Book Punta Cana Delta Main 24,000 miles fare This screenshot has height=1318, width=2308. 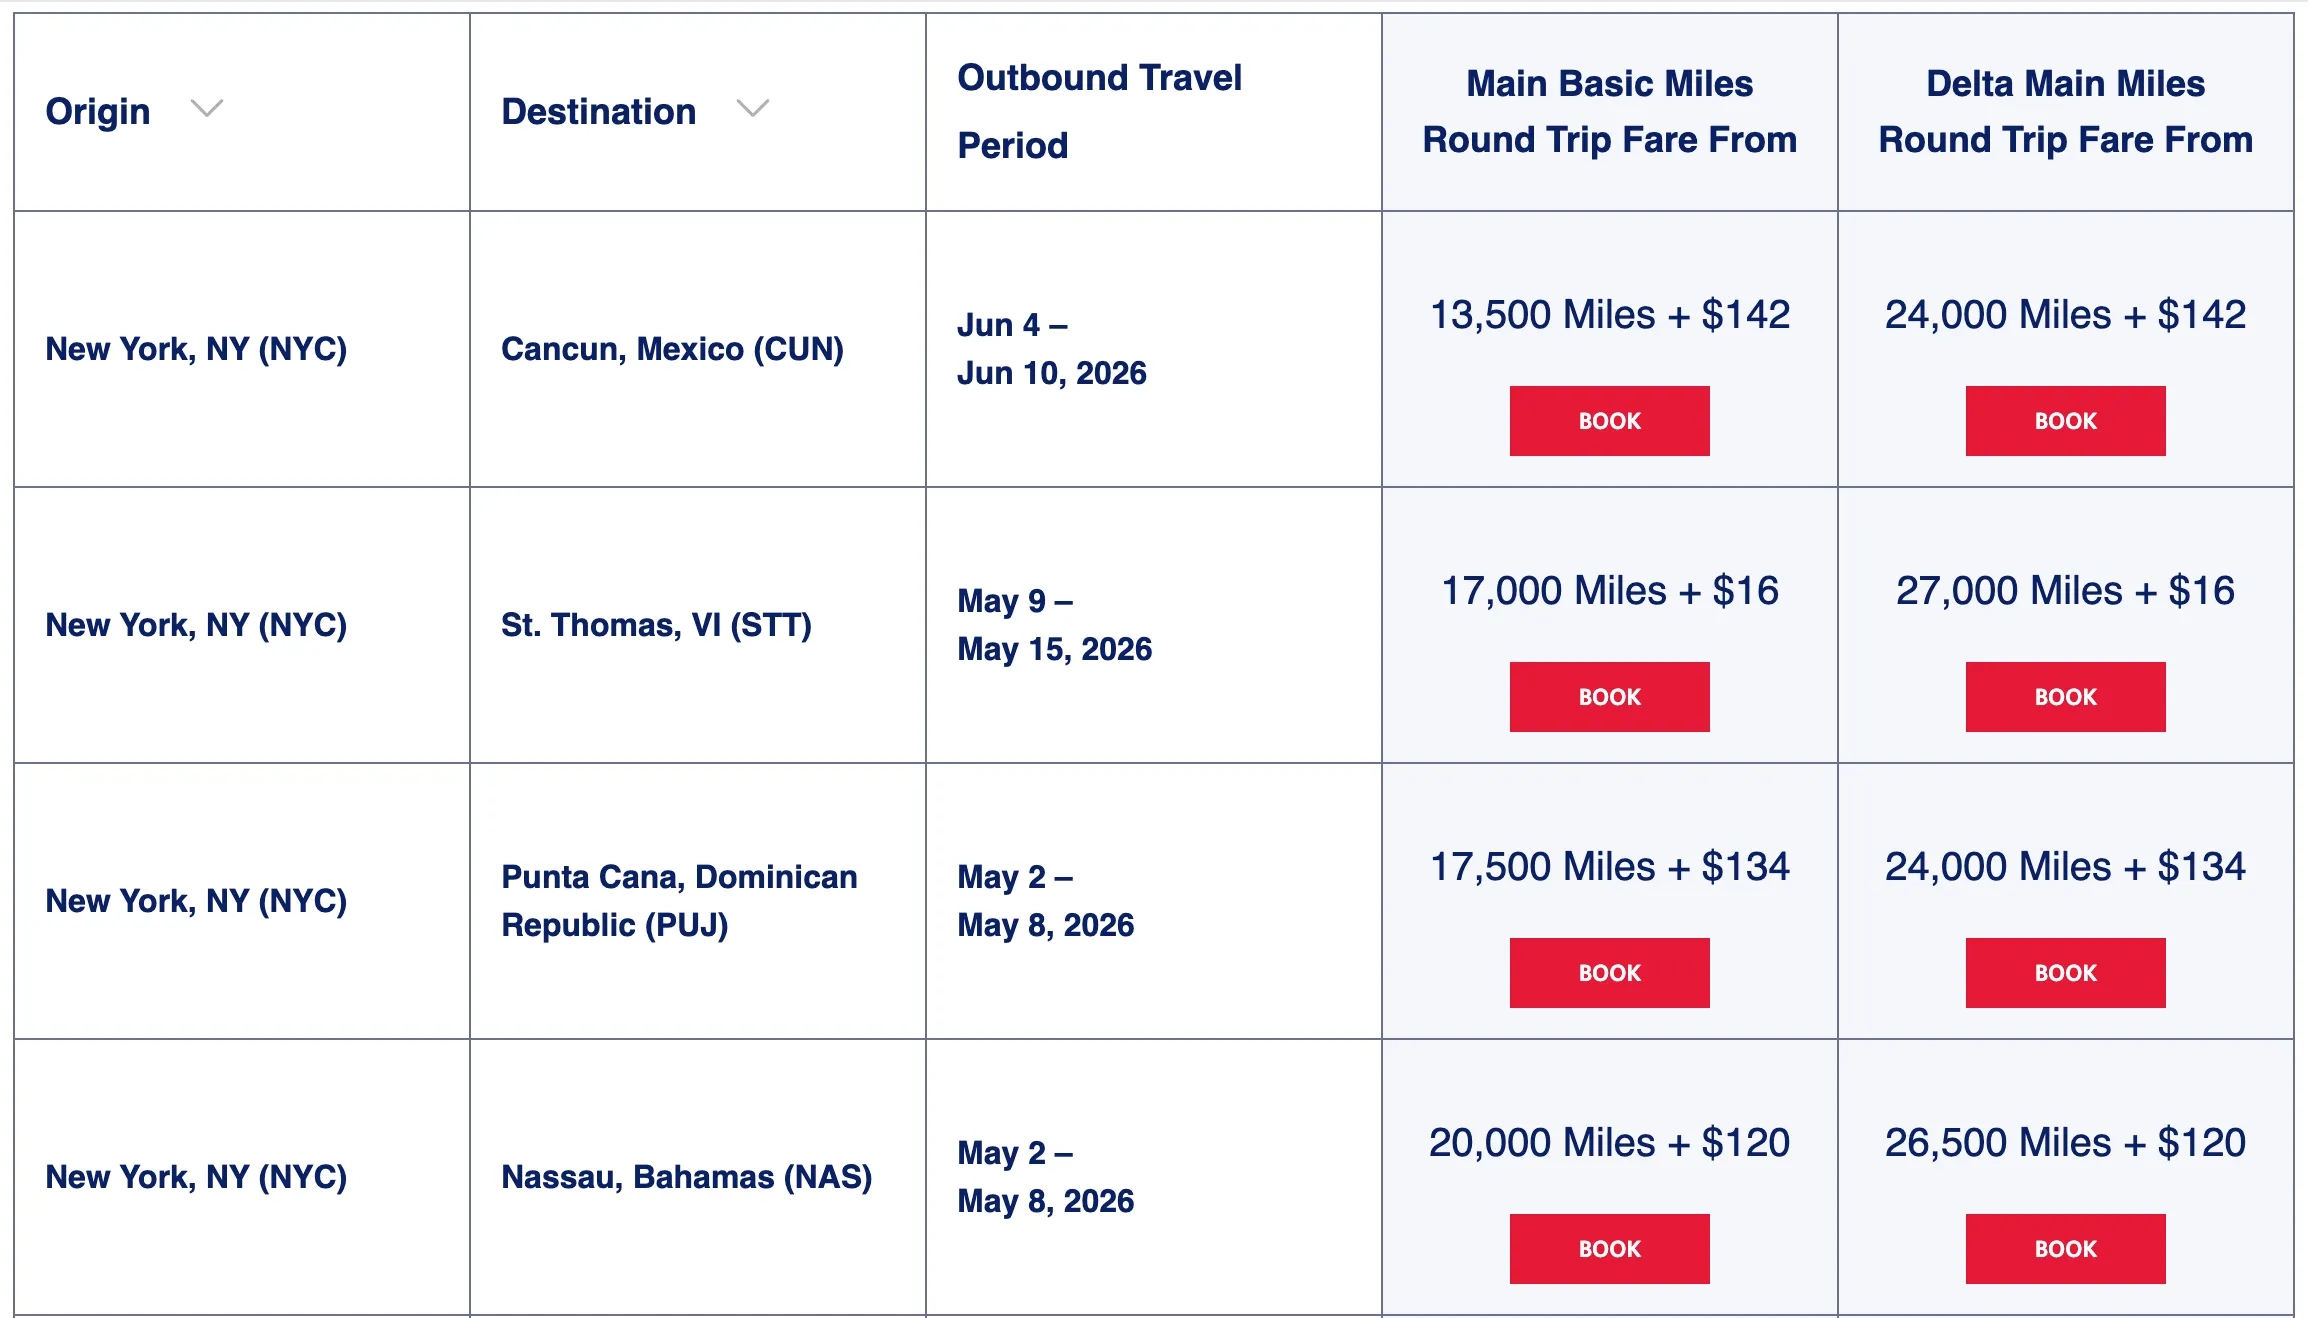2065,973
